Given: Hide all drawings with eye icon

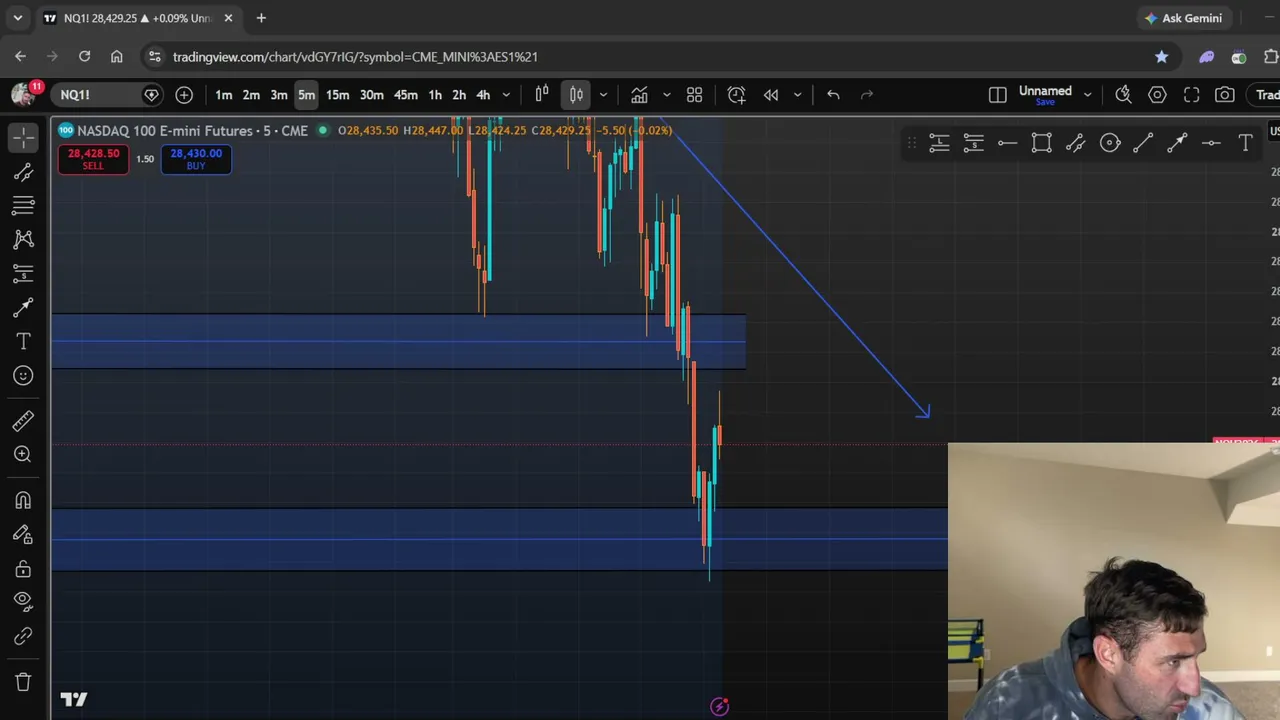Looking at the screenshot, I should point(23,601).
